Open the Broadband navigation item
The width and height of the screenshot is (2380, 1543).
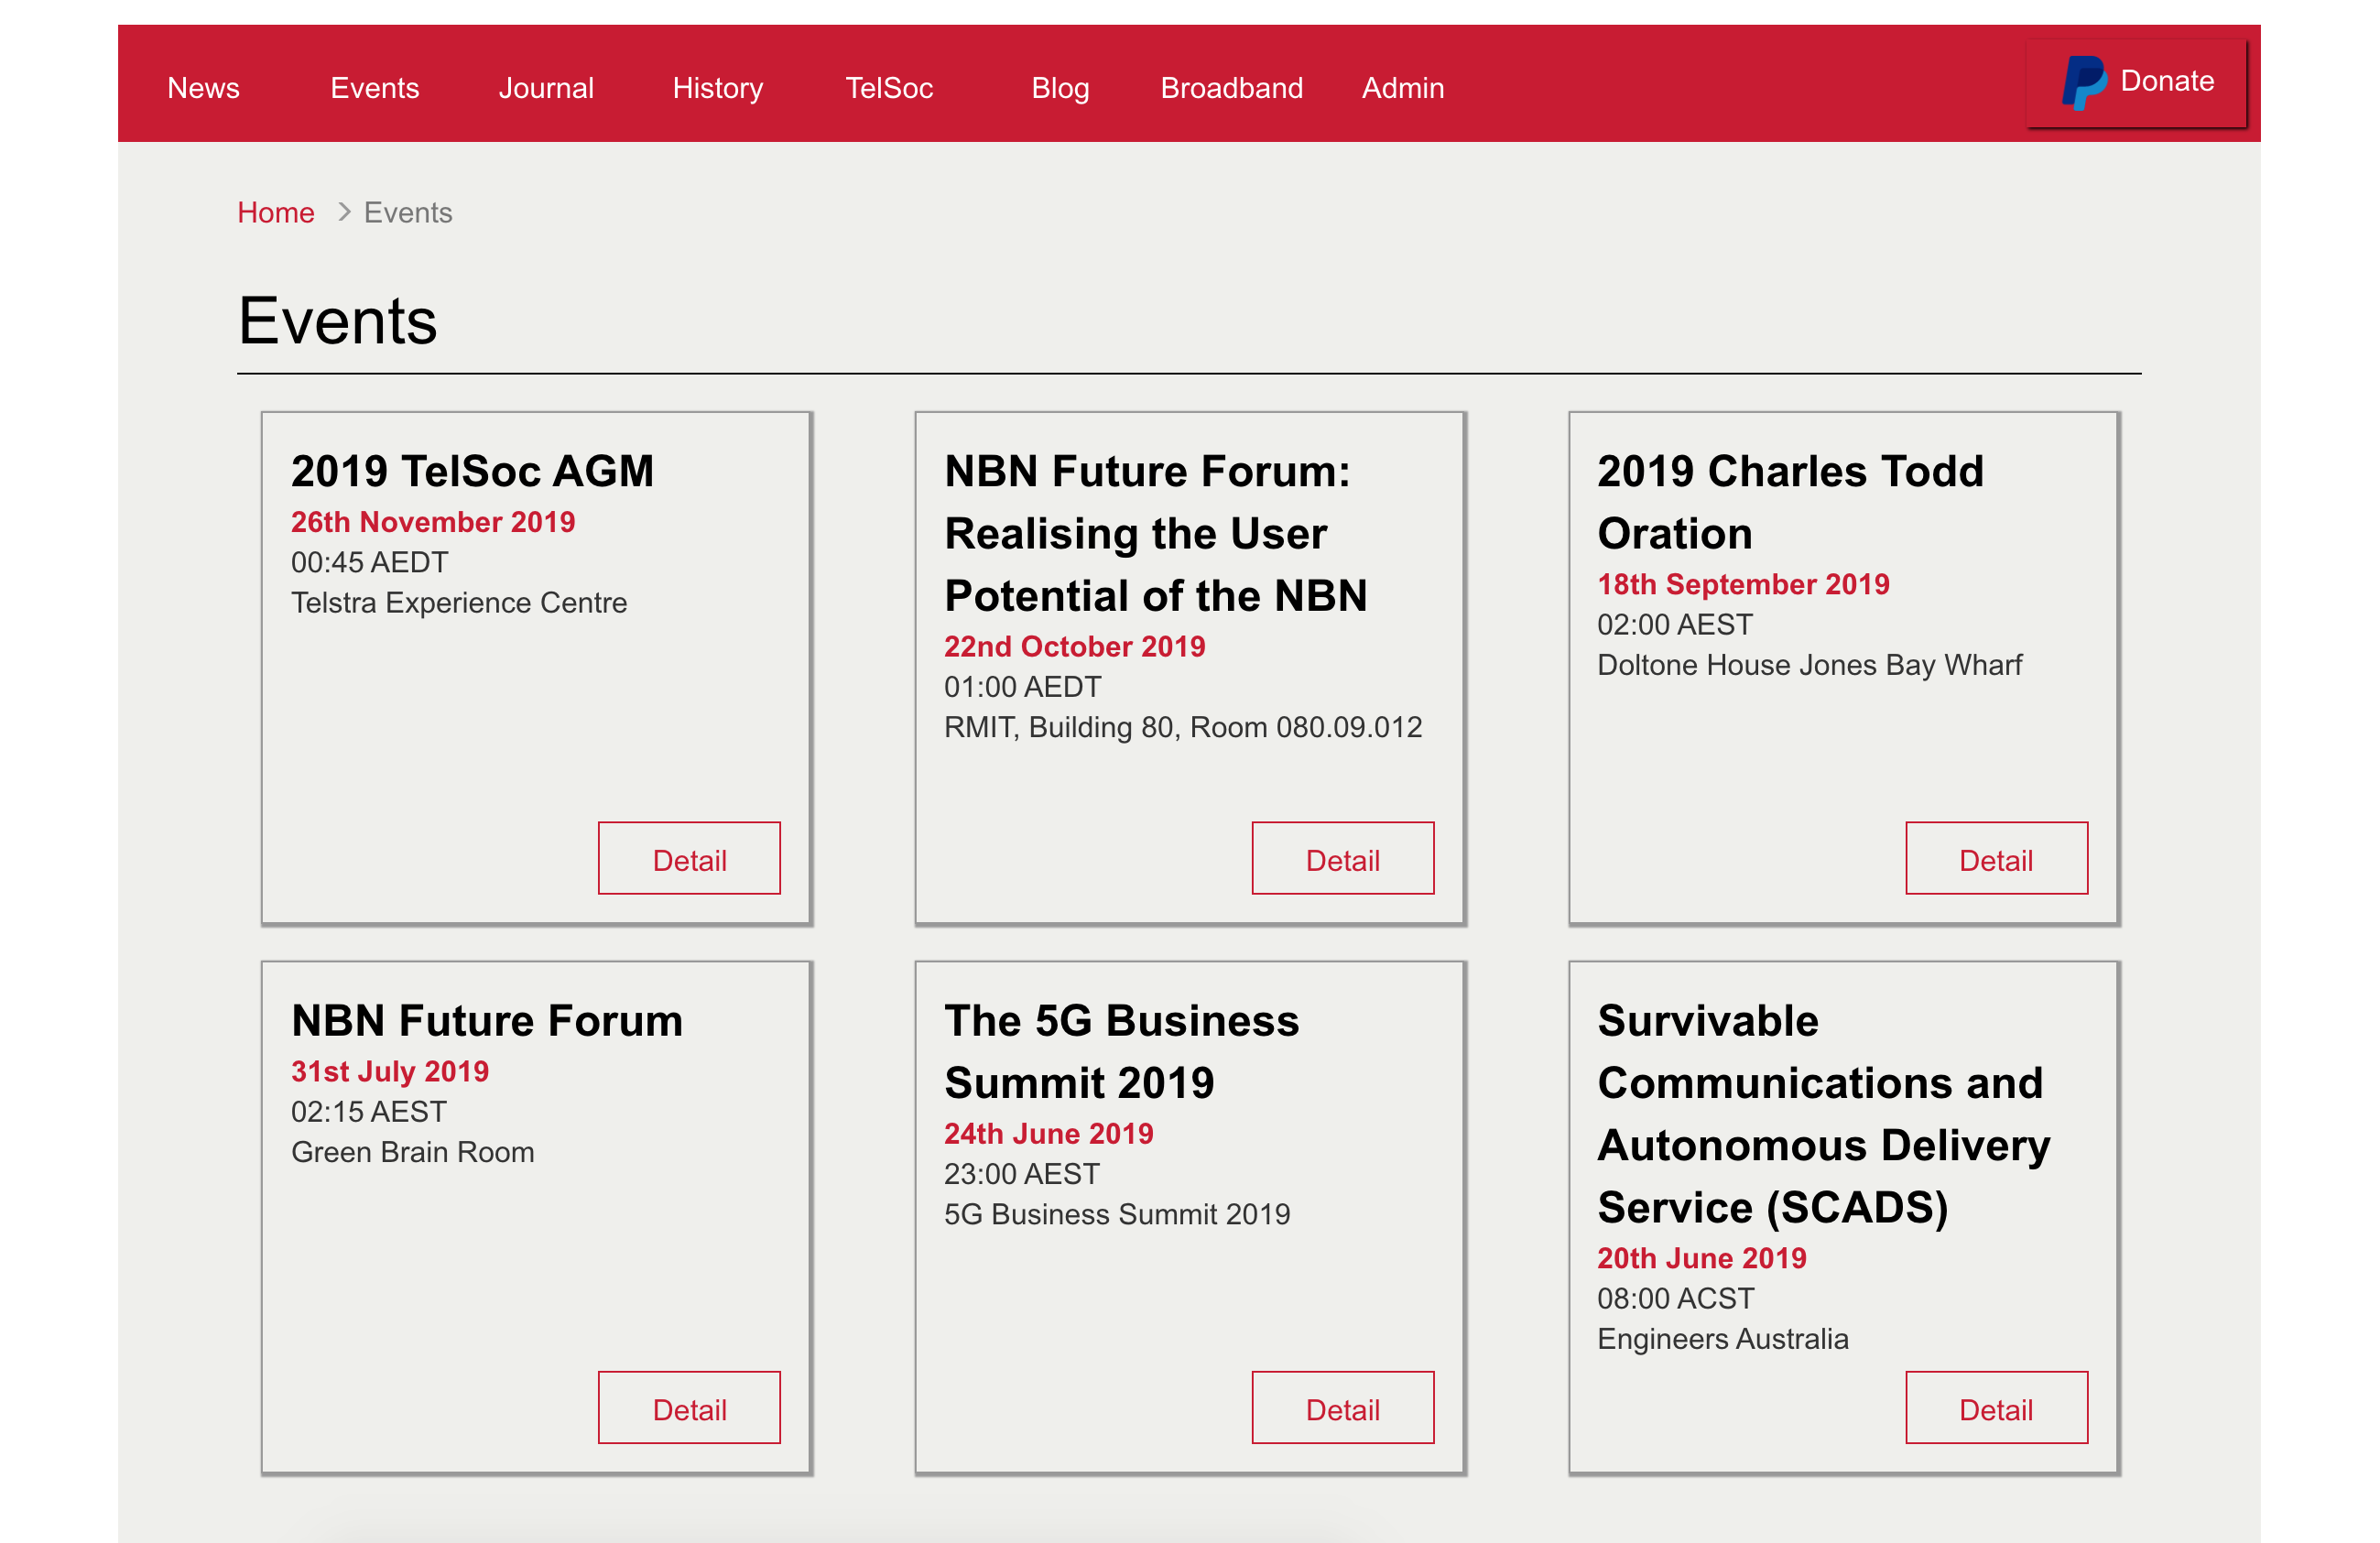point(1231,88)
